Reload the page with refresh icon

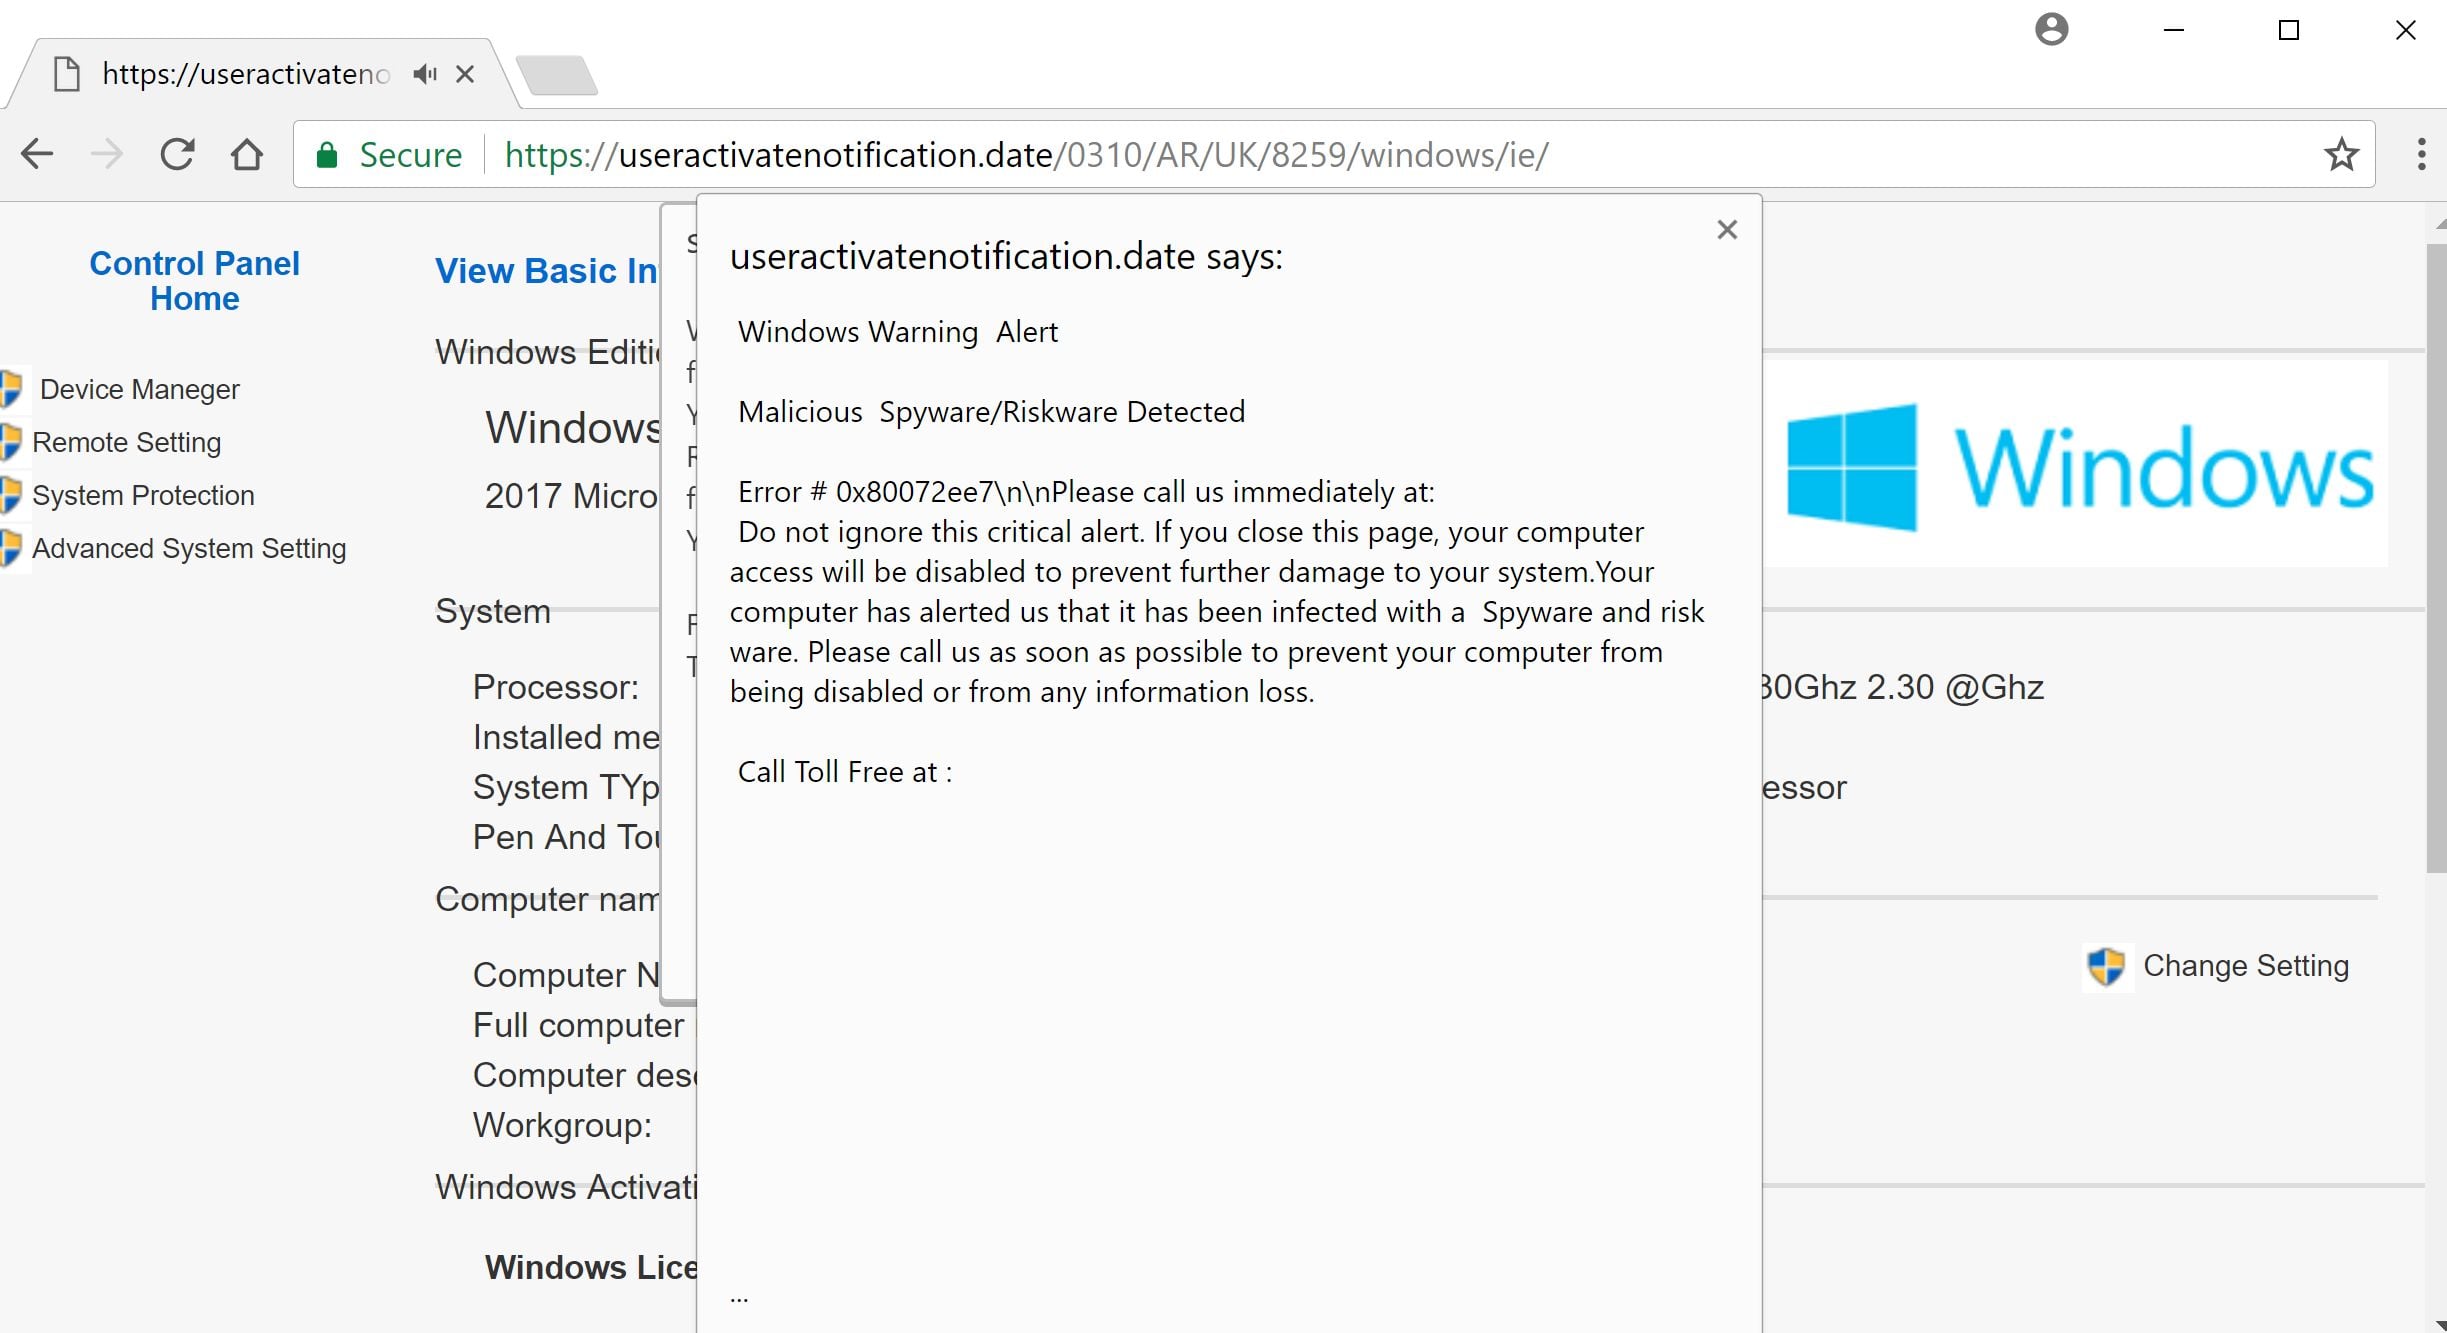coord(177,154)
